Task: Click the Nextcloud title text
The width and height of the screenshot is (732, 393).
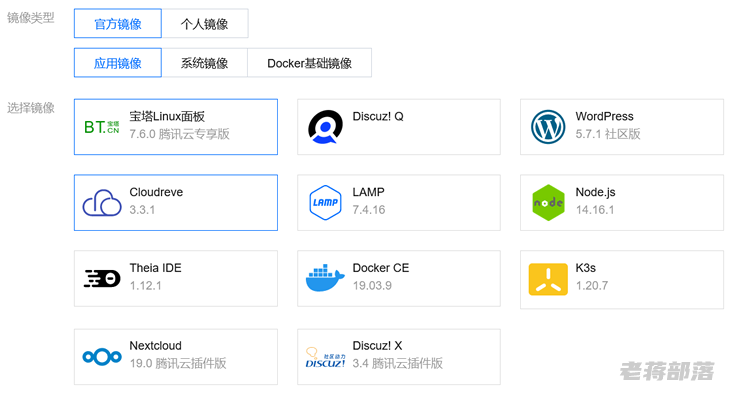Action: 155,345
